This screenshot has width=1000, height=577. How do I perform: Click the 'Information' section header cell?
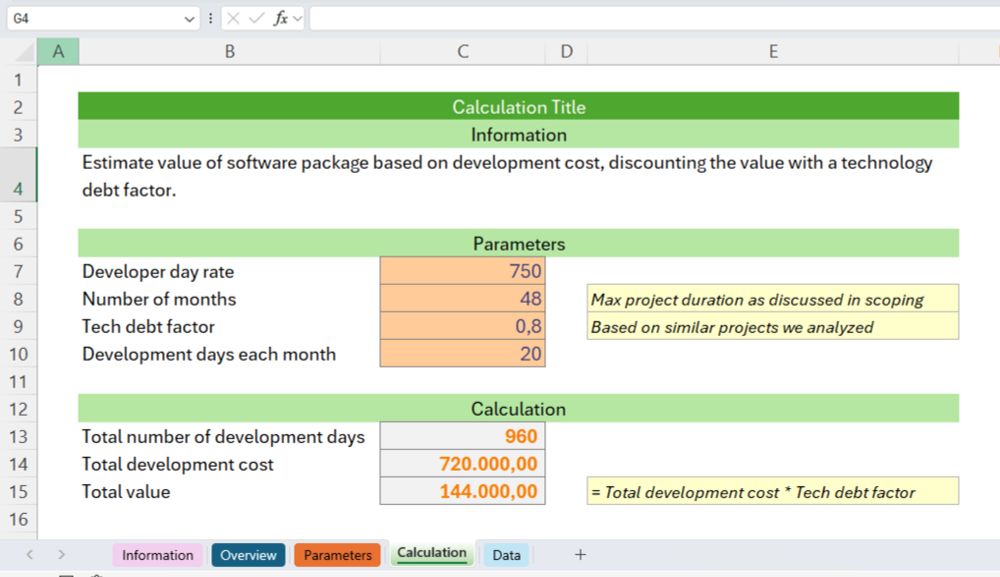click(x=518, y=135)
